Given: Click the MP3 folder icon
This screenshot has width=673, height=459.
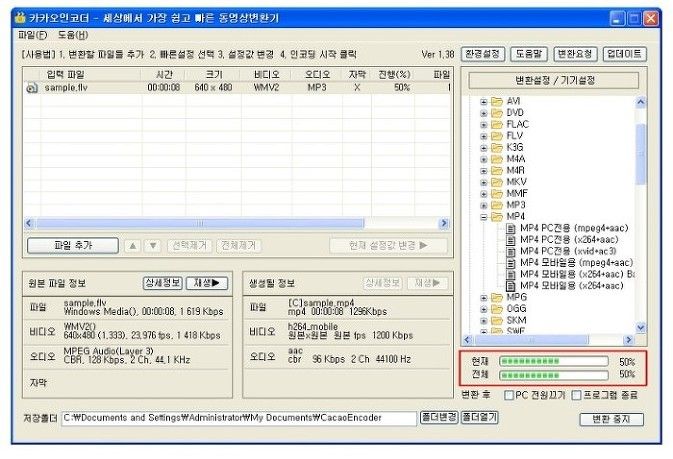Looking at the screenshot, I should [x=497, y=205].
